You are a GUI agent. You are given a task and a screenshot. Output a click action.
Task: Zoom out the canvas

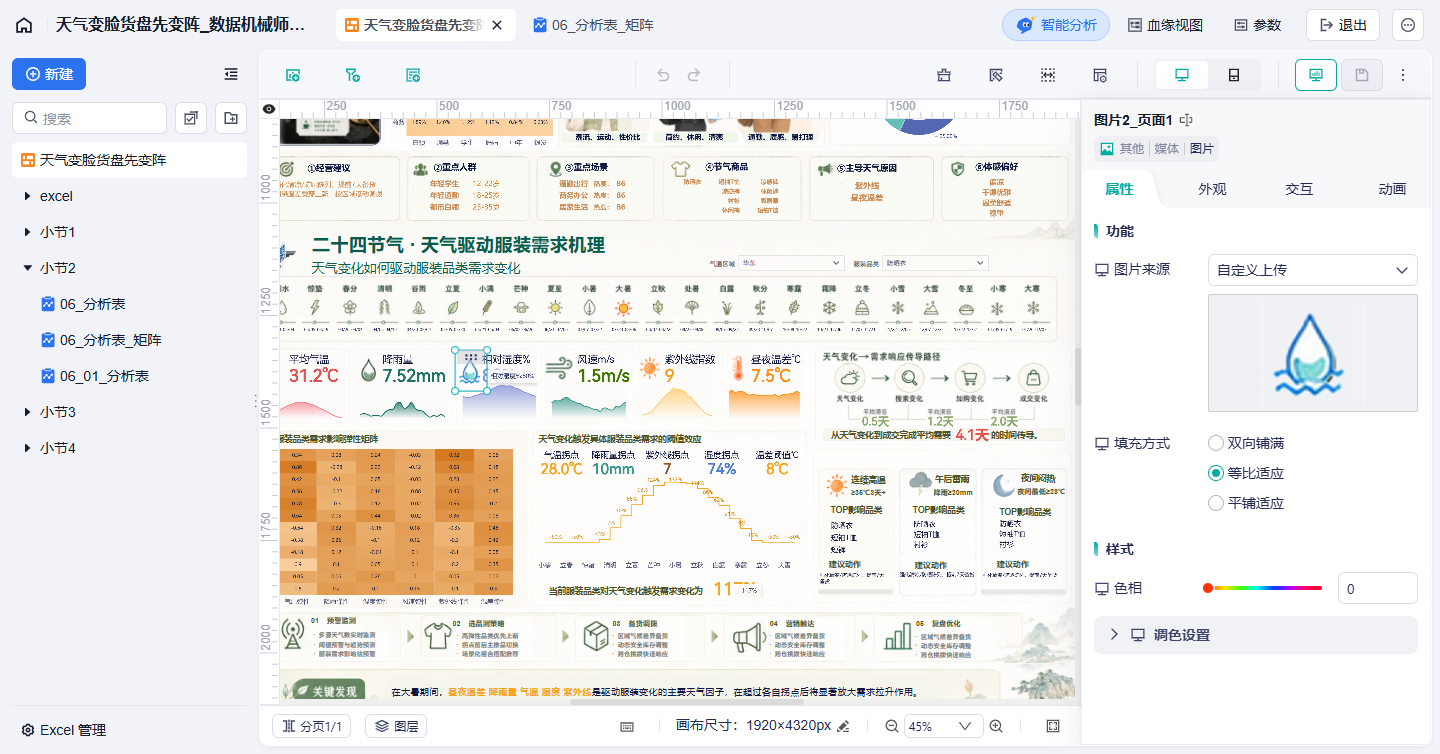click(x=891, y=726)
